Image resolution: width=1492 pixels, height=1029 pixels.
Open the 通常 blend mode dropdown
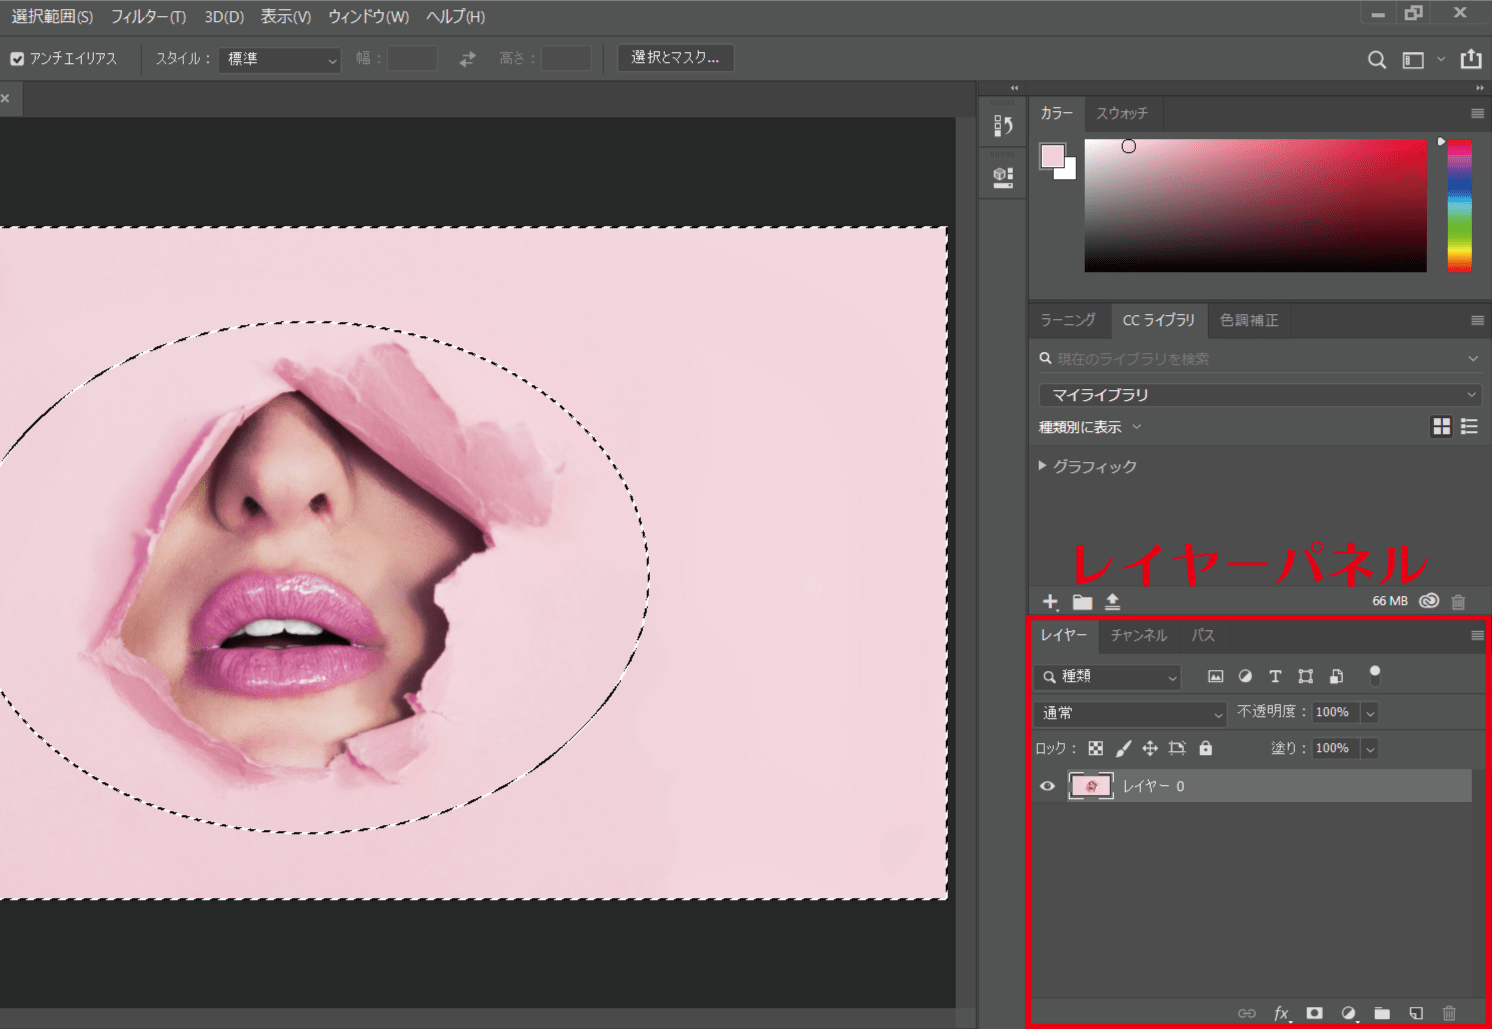tap(1130, 713)
